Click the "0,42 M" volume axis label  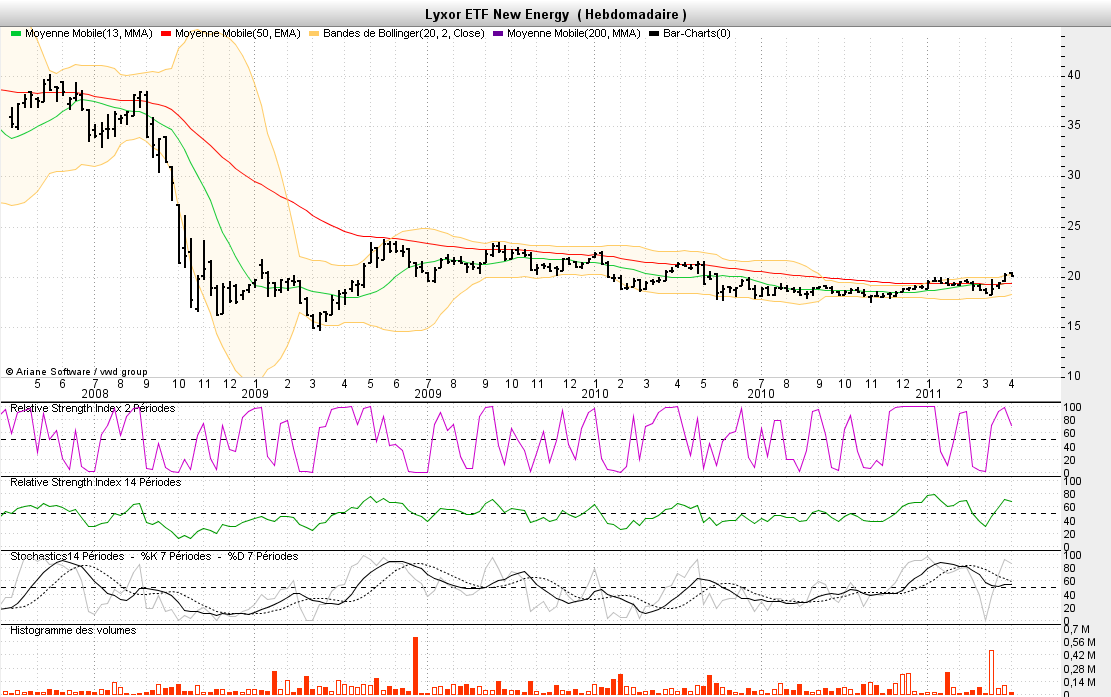(1079, 656)
